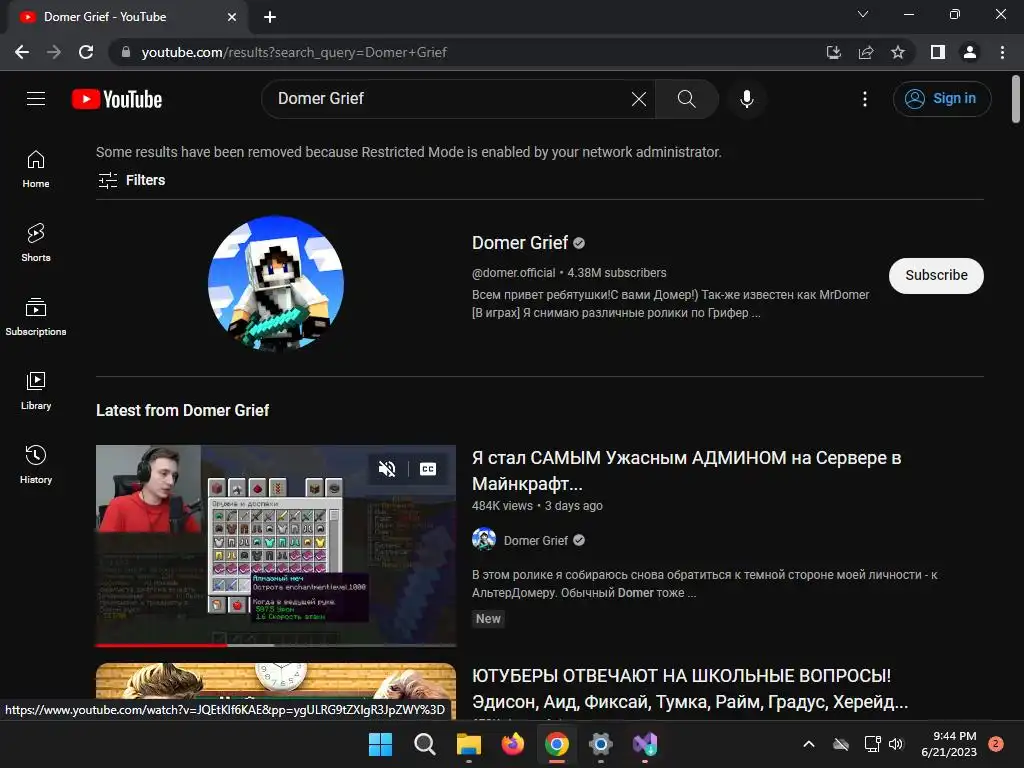Click the verified badge beside Domer Grief
Viewport: 1024px width, 768px height.
coord(579,244)
